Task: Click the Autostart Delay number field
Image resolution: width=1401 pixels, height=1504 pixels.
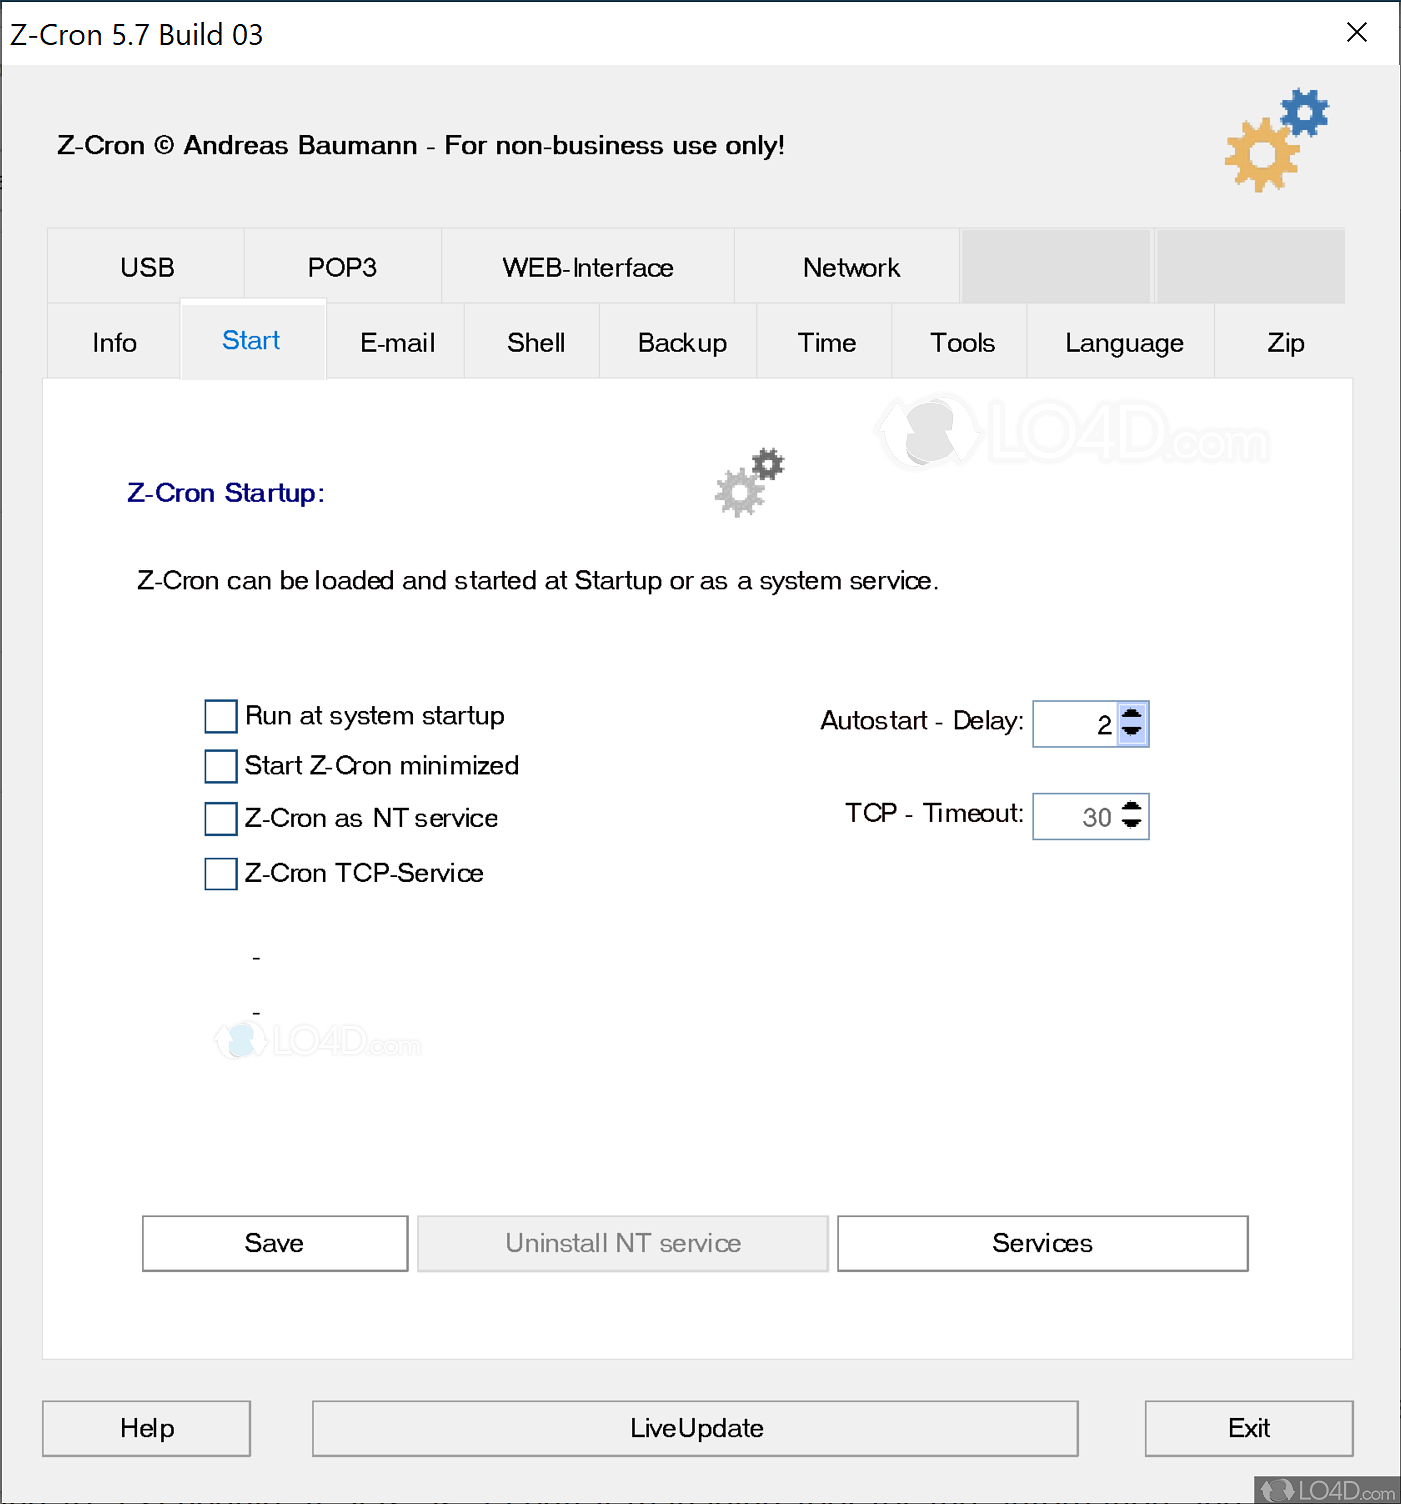Action: coord(1076,724)
